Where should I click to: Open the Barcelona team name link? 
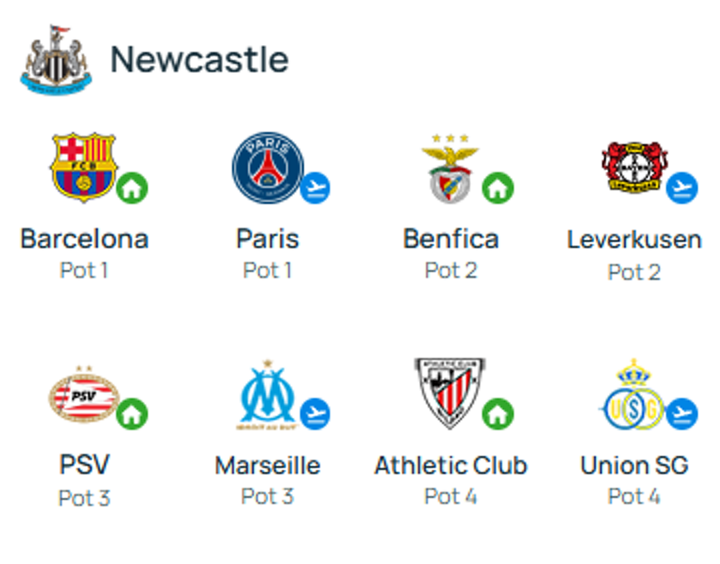pyautogui.click(x=84, y=239)
